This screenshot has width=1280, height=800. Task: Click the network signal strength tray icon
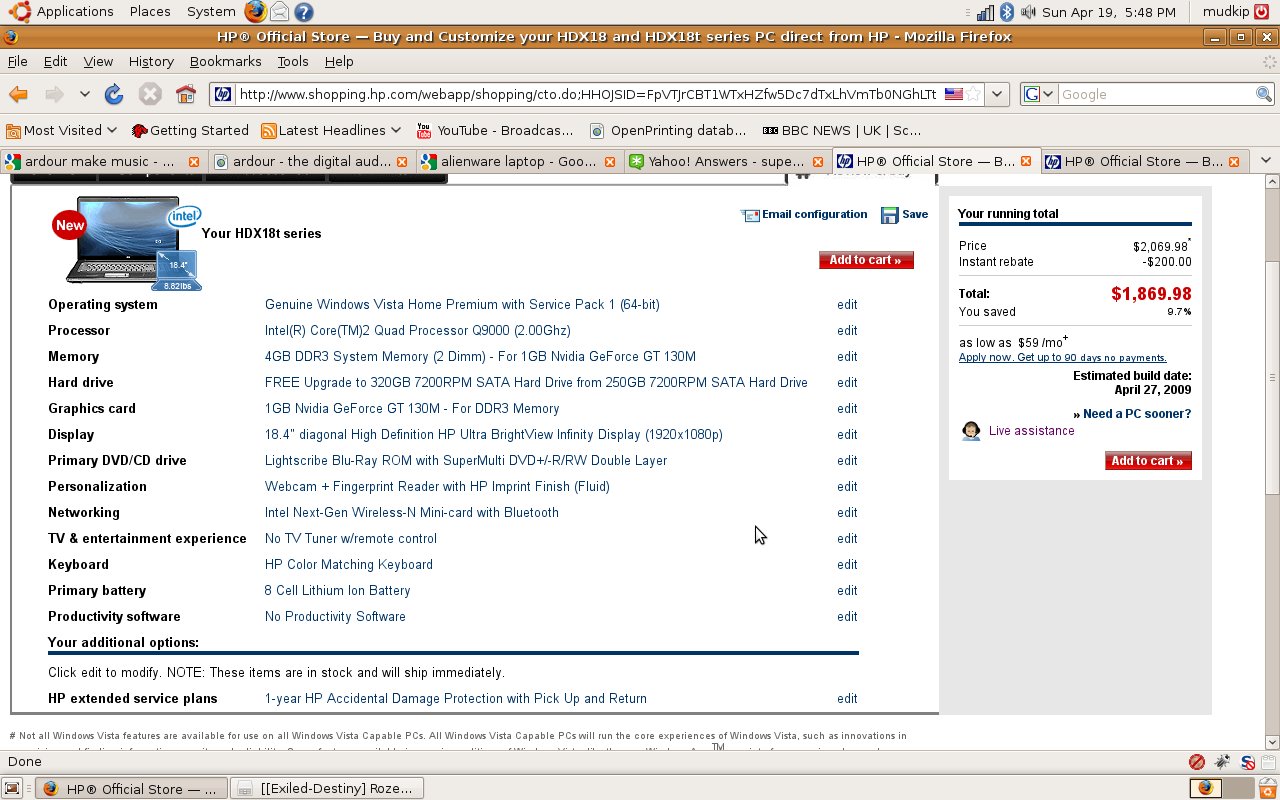pyautogui.click(x=986, y=12)
